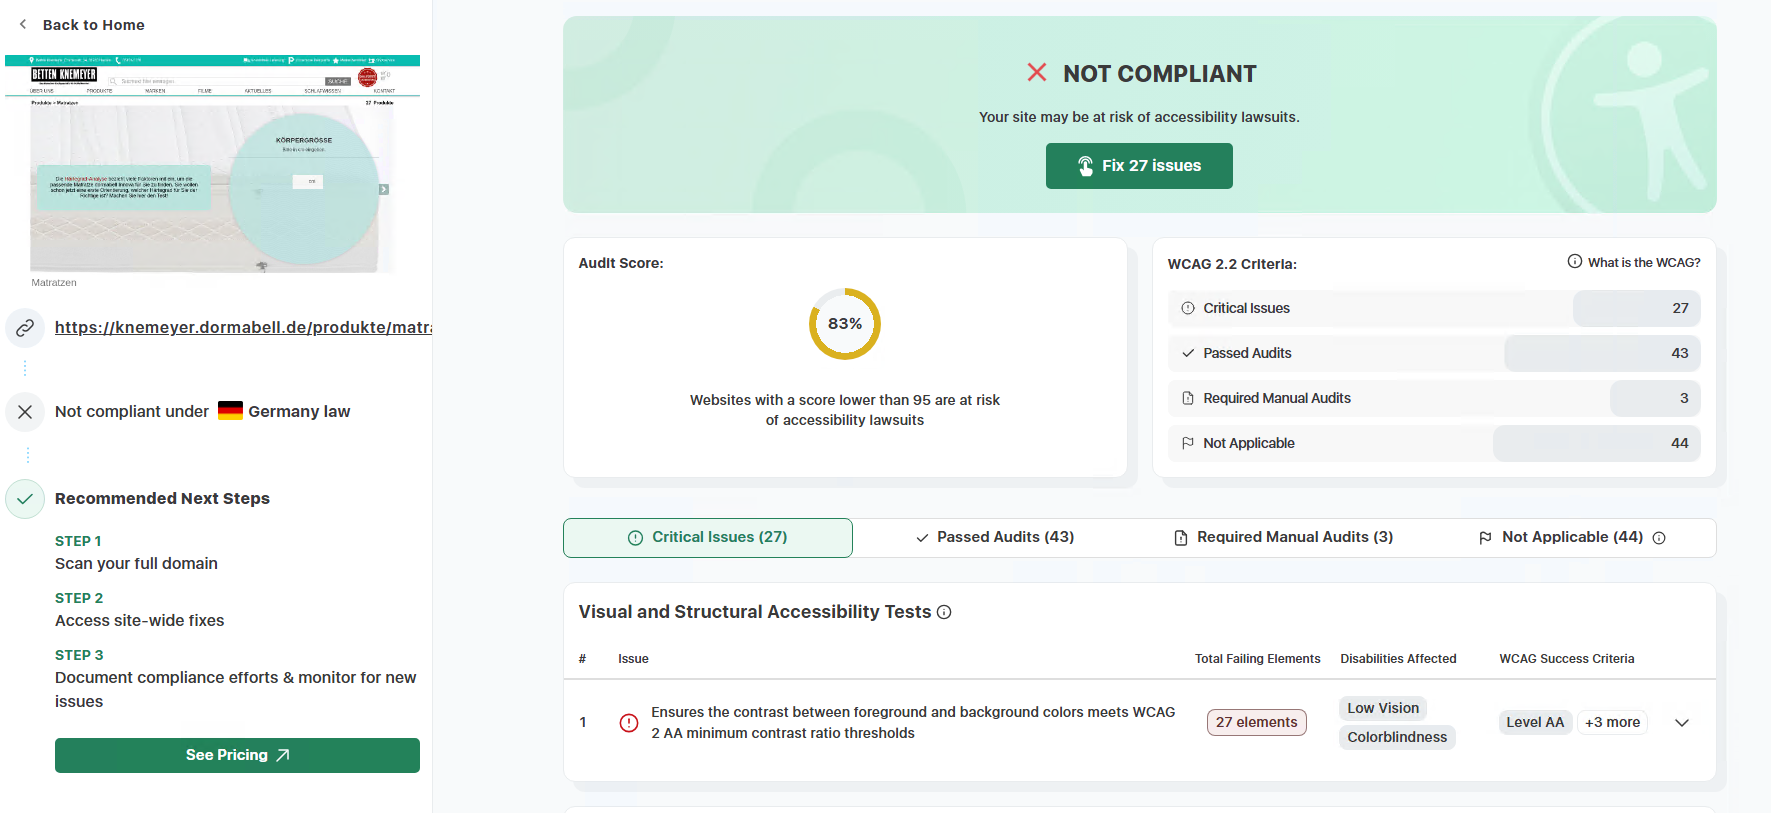Select the Critical Issues (27) tab
The height and width of the screenshot is (813, 1771).
(x=708, y=537)
